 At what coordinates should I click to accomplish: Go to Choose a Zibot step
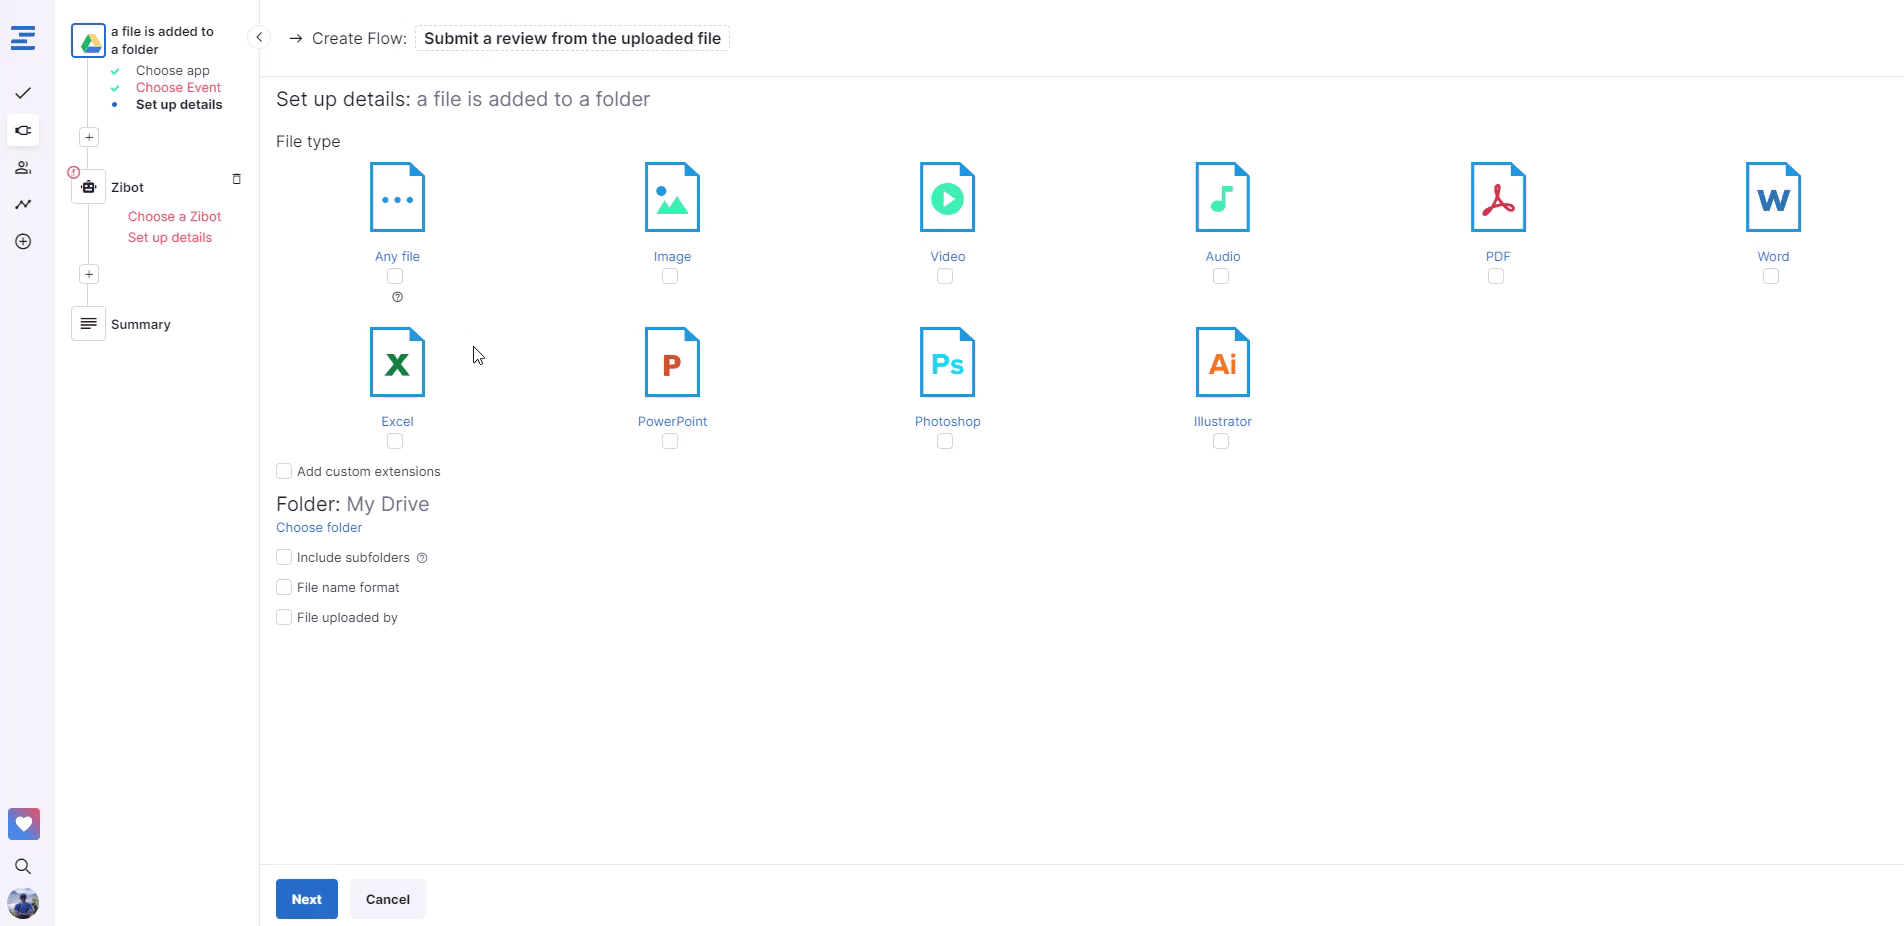(x=174, y=216)
